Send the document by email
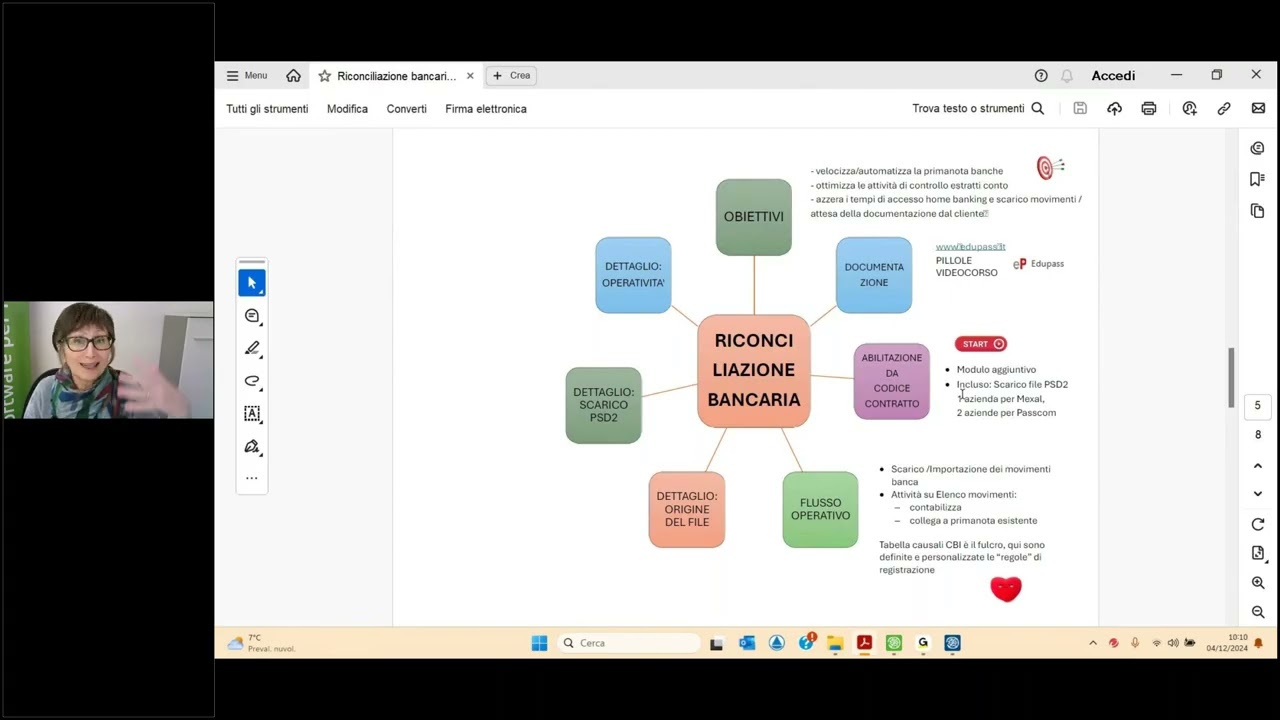 click(x=1258, y=108)
